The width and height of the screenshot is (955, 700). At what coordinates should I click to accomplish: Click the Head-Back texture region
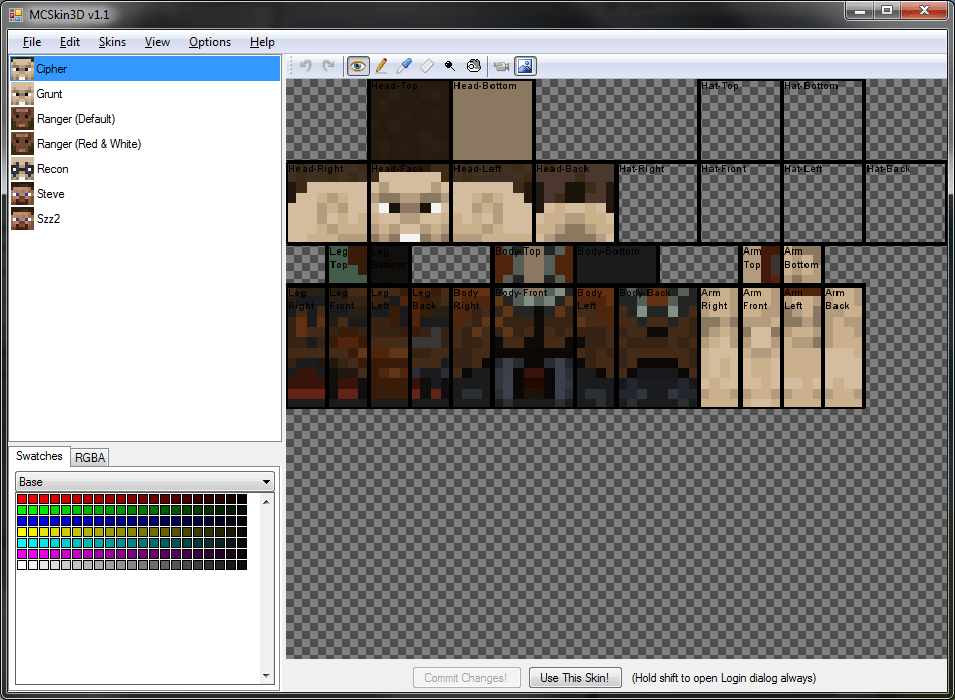coord(576,203)
